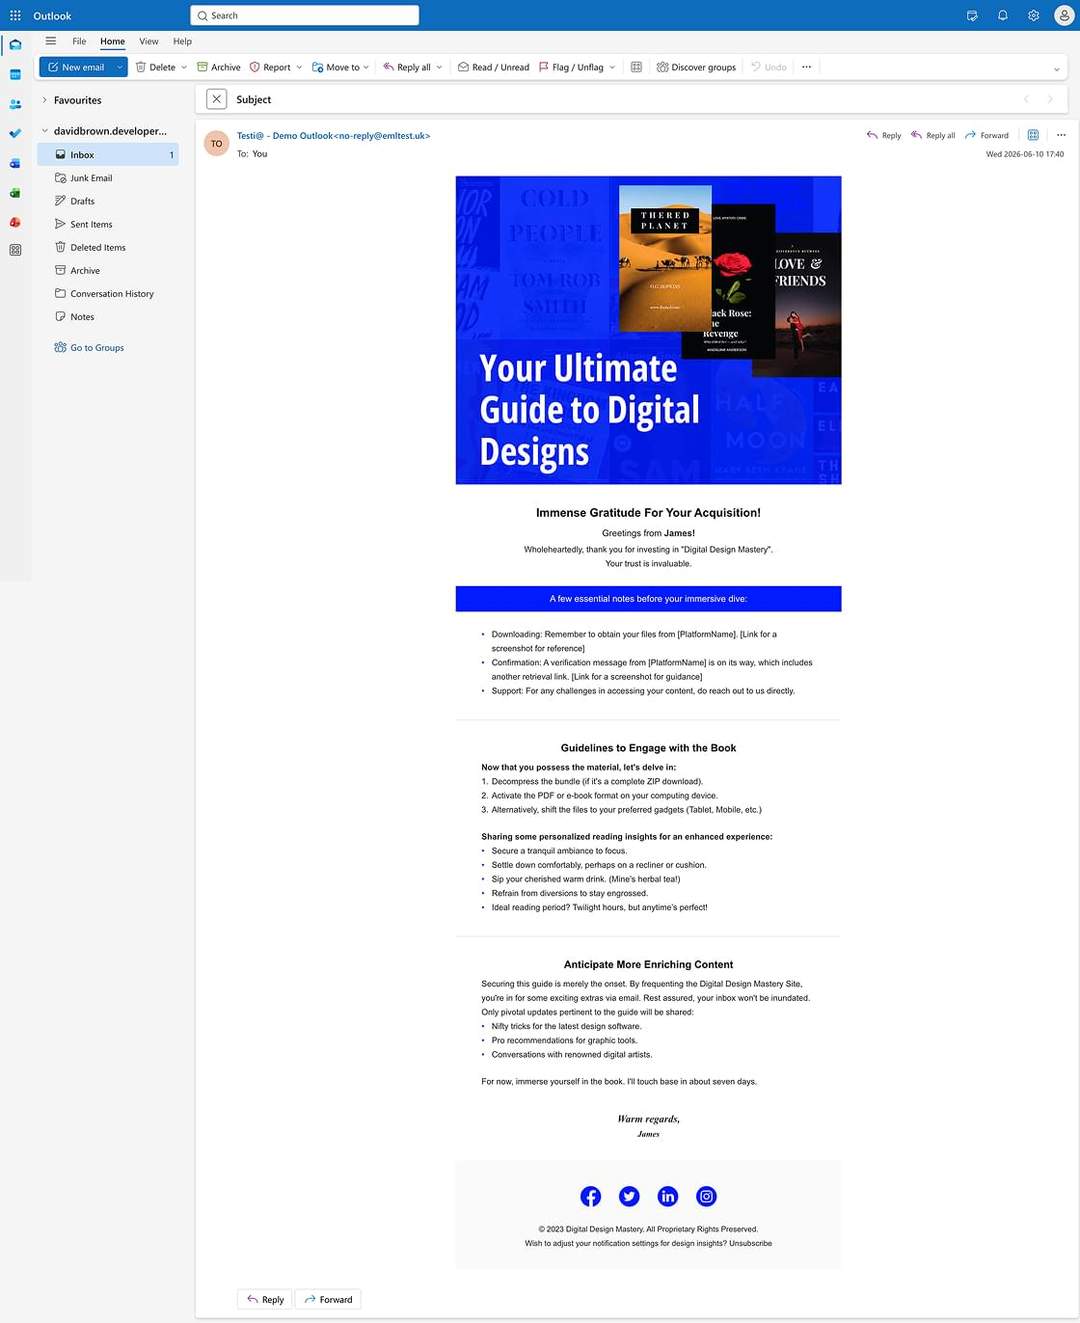This screenshot has height=1323, width=1080.
Task: Open To Do checkmark icon in rail
Action: click(x=15, y=133)
